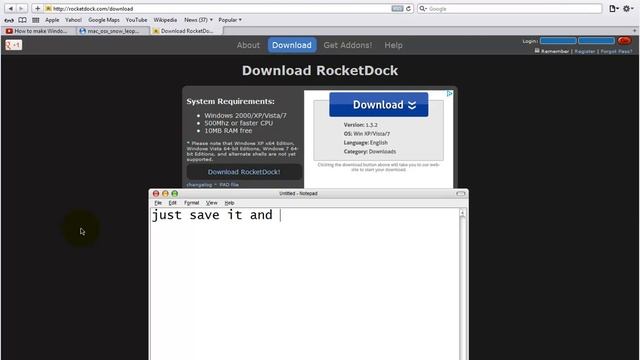Expand the News (37) bookmarks folder

[198, 20]
